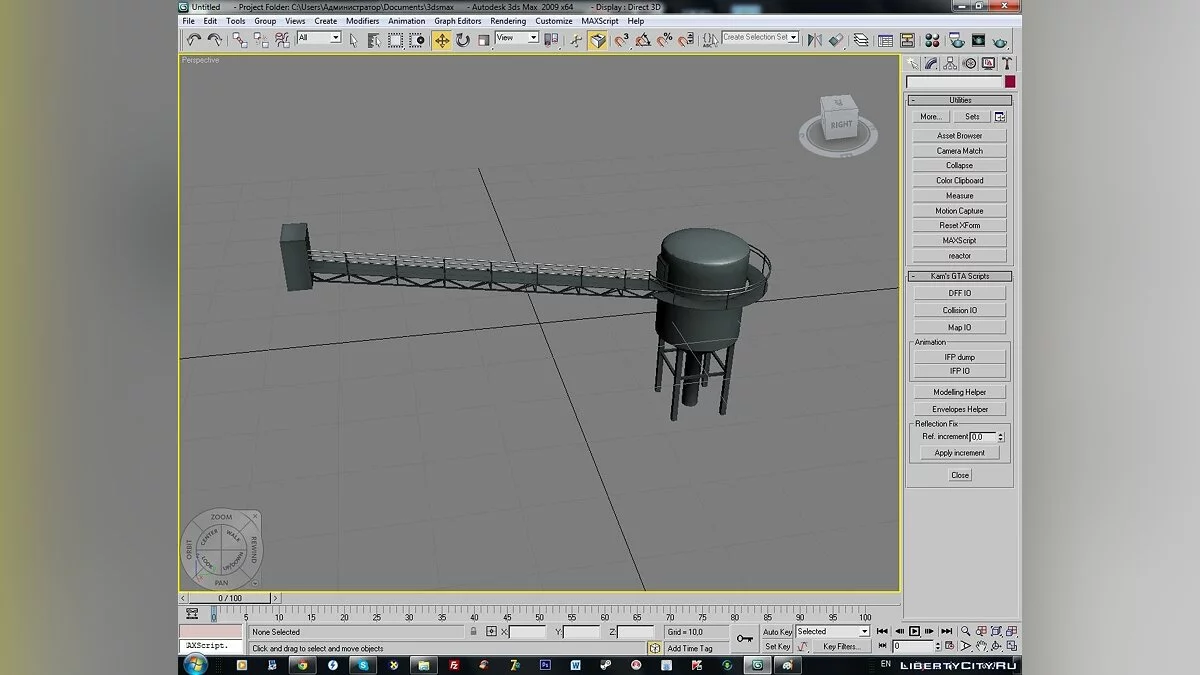Toggle the Auto Key button
The image size is (1200, 675).
[777, 632]
